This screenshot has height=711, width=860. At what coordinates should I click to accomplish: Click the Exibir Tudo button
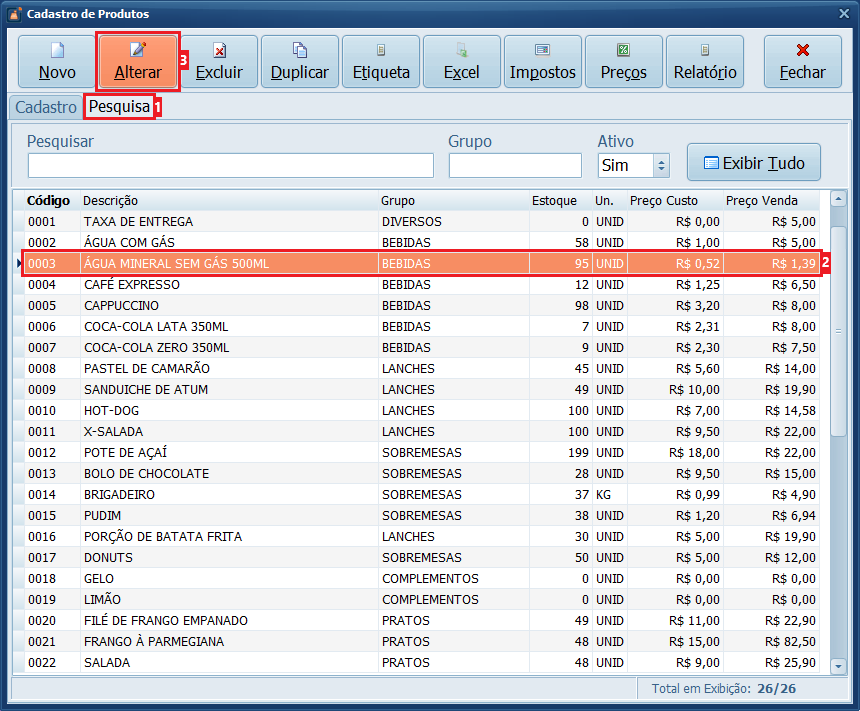click(x=753, y=163)
